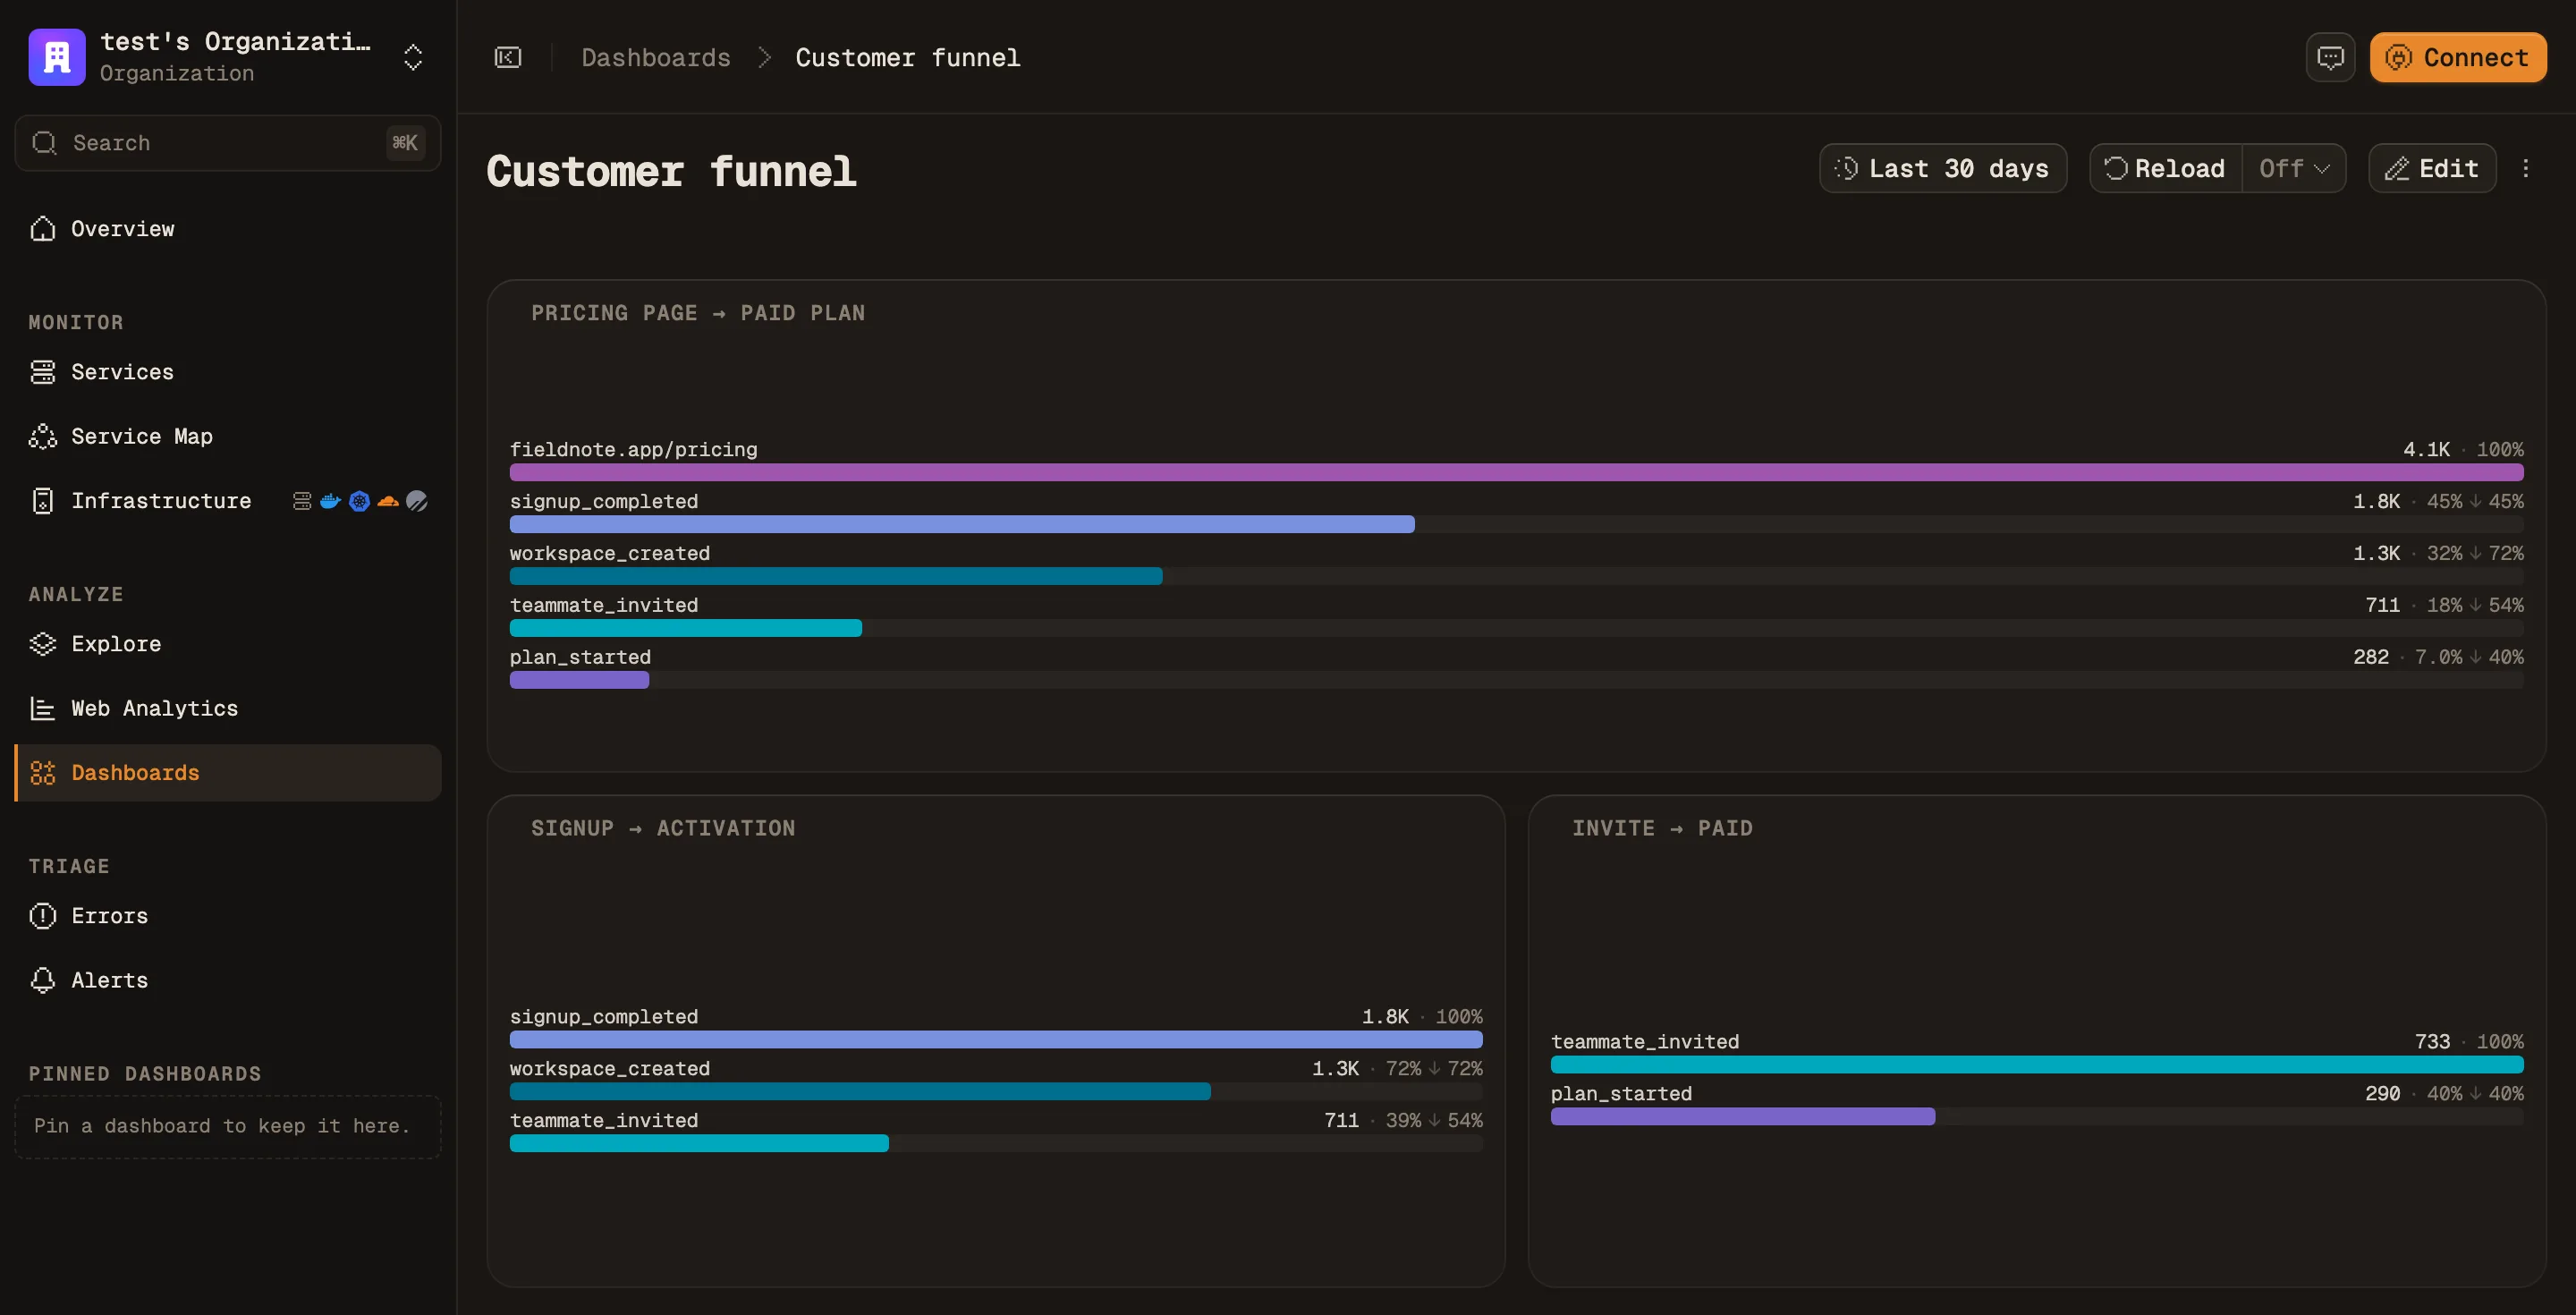
Task: Click teammate_invited bar in pricing funnel
Action: click(686, 628)
